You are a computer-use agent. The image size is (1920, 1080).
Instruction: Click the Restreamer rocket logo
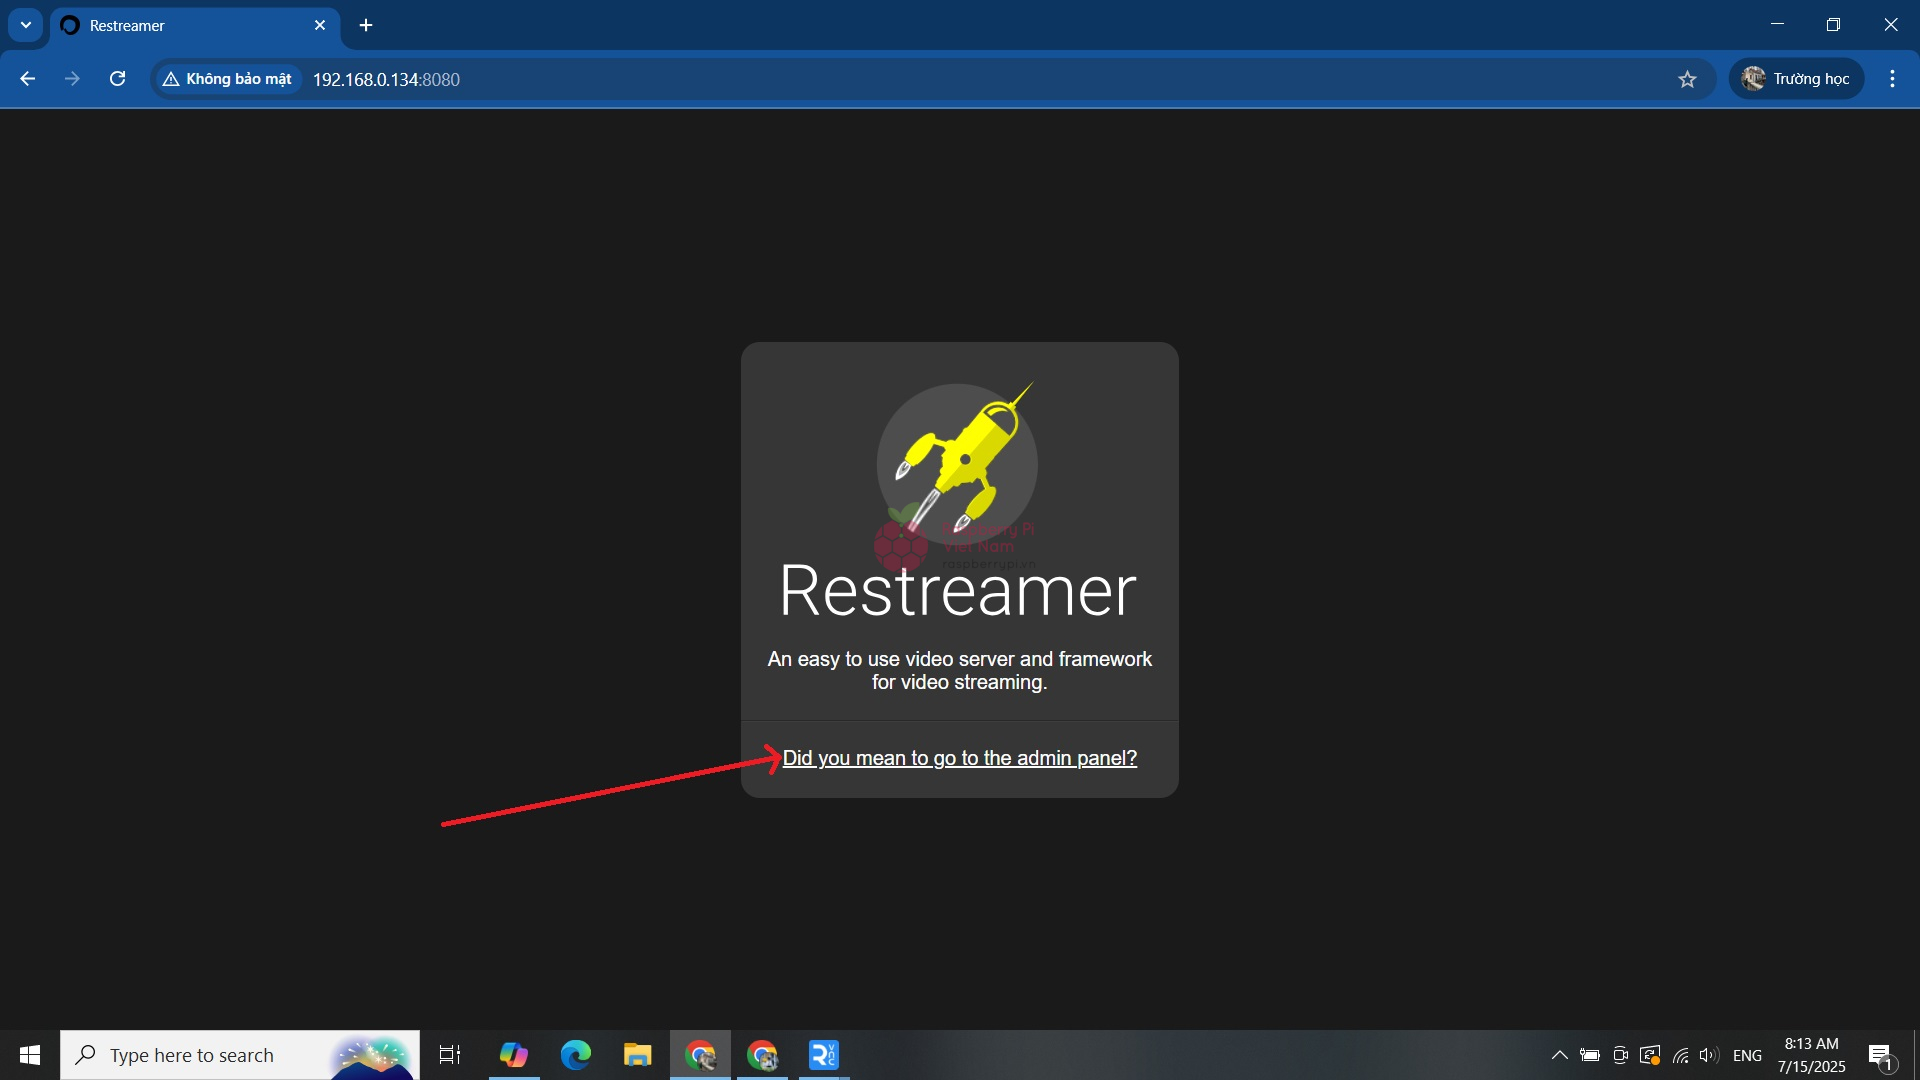point(957,464)
